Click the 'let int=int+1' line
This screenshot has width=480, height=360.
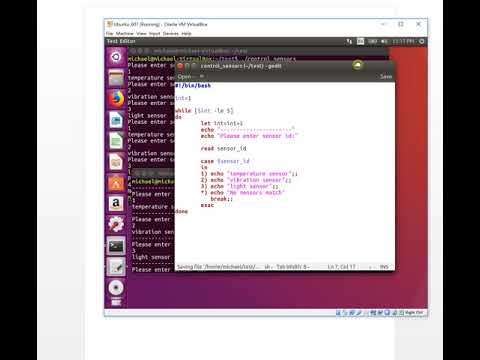pyautogui.click(x=222, y=123)
